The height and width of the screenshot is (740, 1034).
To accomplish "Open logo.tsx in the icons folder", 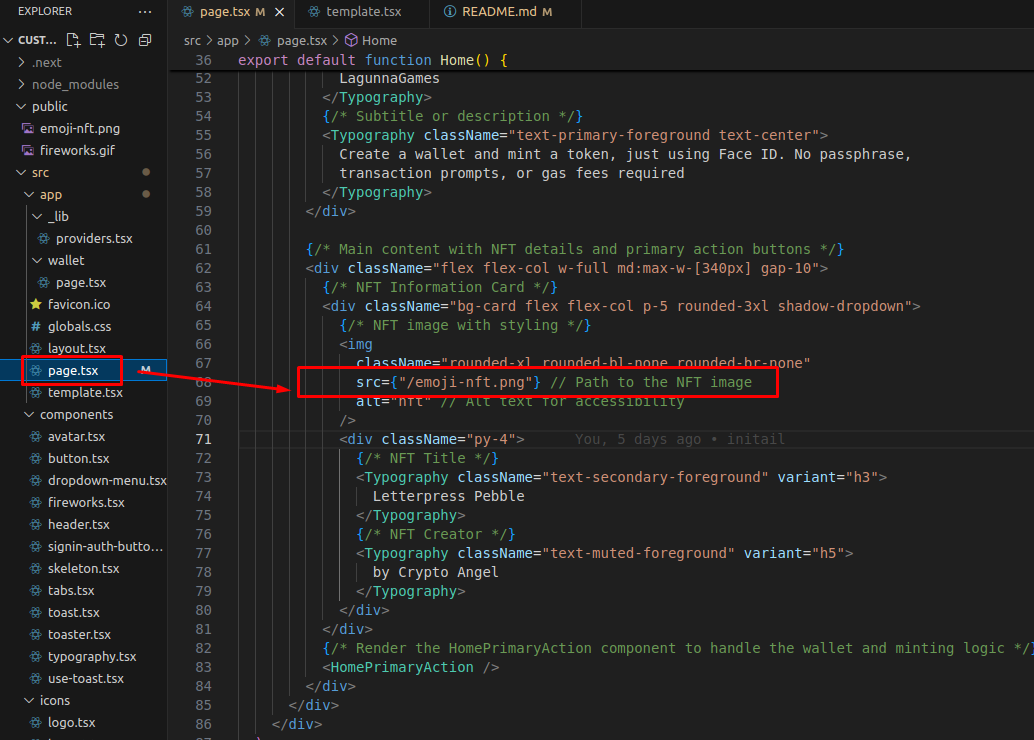I will pyautogui.click(x=83, y=722).
